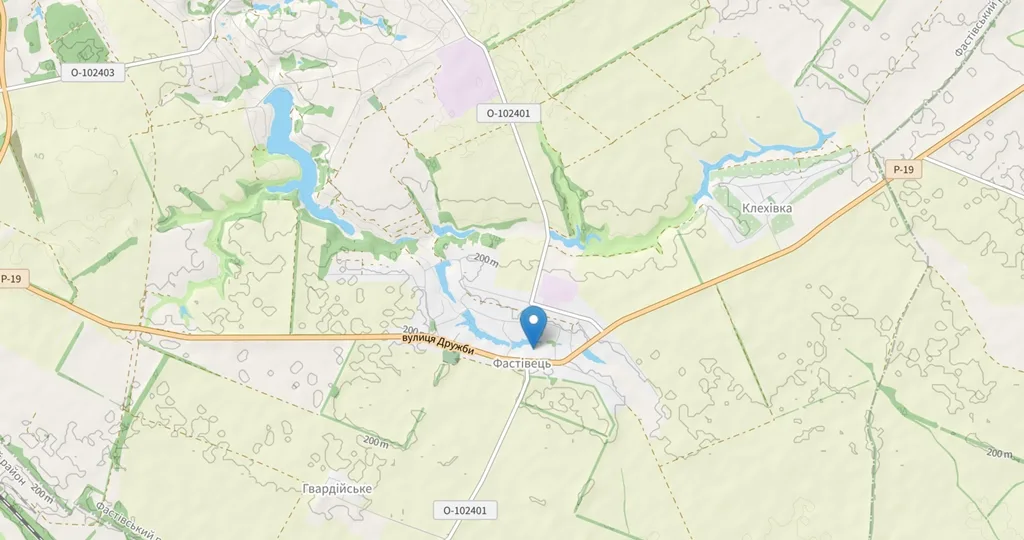This screenshot has height=540, width=1024.
Task: Click the upper O-102401 road shield
Action: tap(509, 113)
